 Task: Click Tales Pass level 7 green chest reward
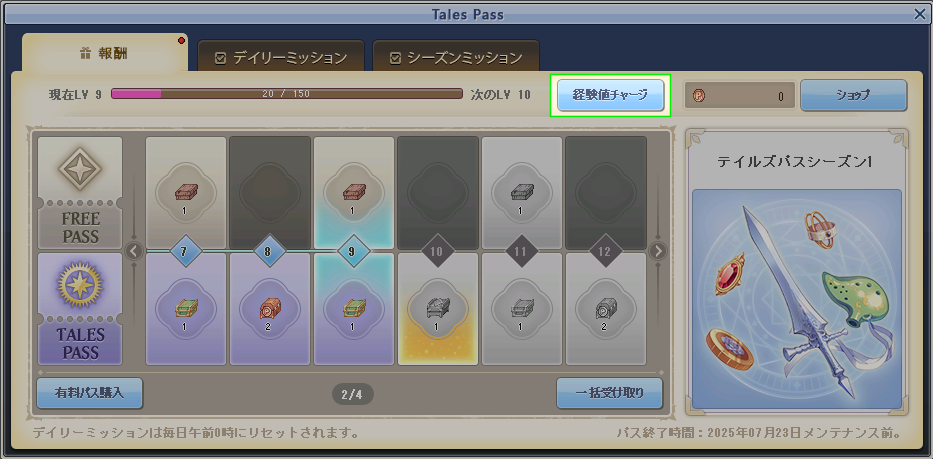click(186, 308)
